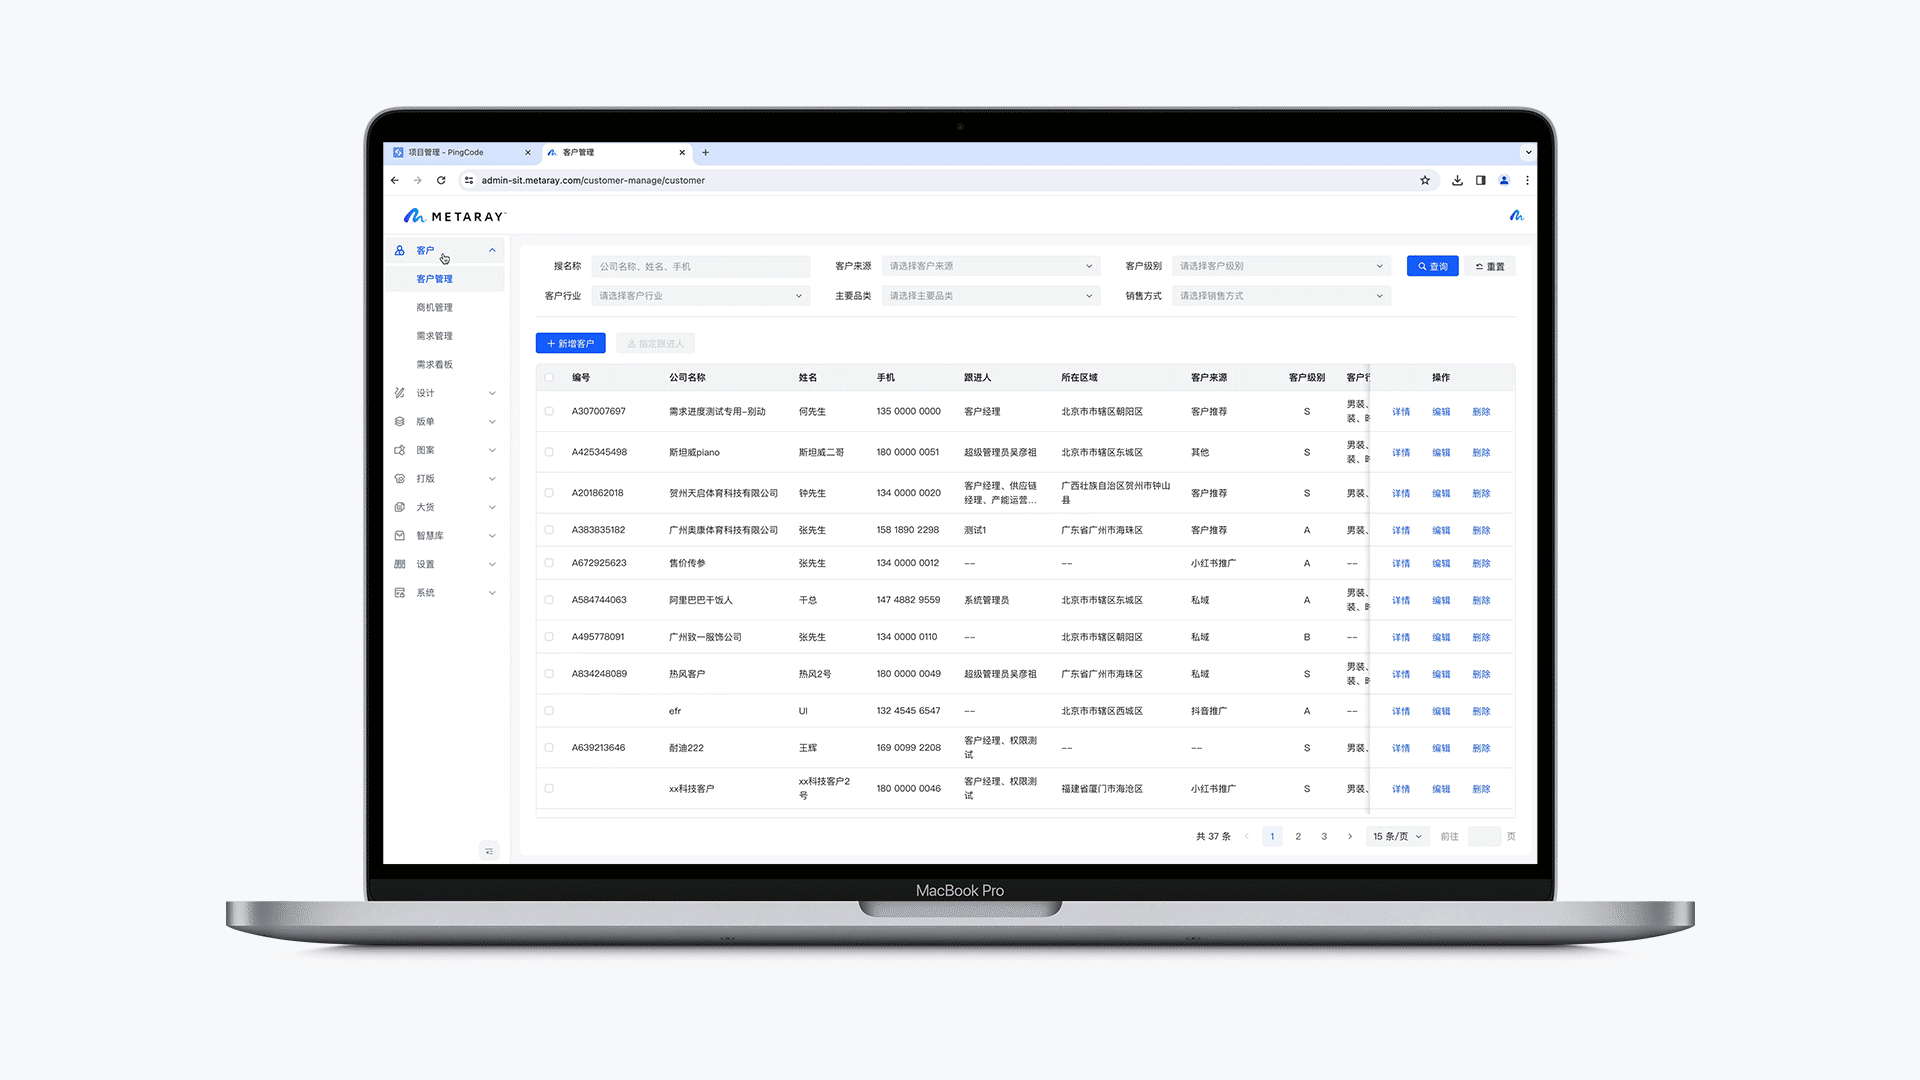Check the row checkbox for A307007697
The width and height of the screenshot is (1920, 1080).
[x=549, y=411]
